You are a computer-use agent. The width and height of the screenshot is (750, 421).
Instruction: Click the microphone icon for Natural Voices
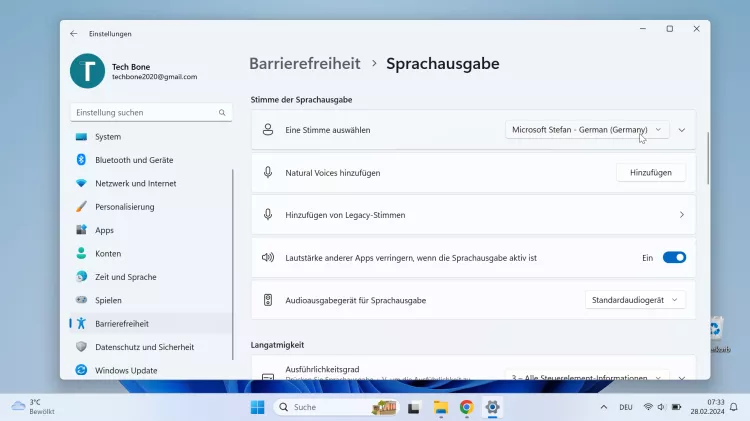coord(268,172)
